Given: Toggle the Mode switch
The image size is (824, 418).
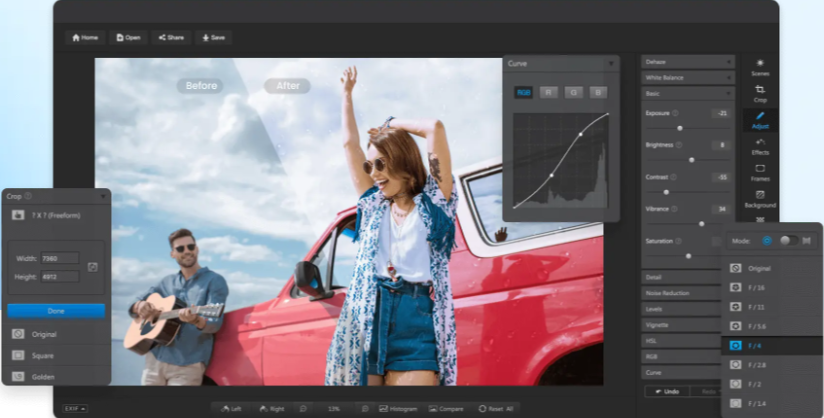Looking at the screenshot, I should tap(788, 240).
